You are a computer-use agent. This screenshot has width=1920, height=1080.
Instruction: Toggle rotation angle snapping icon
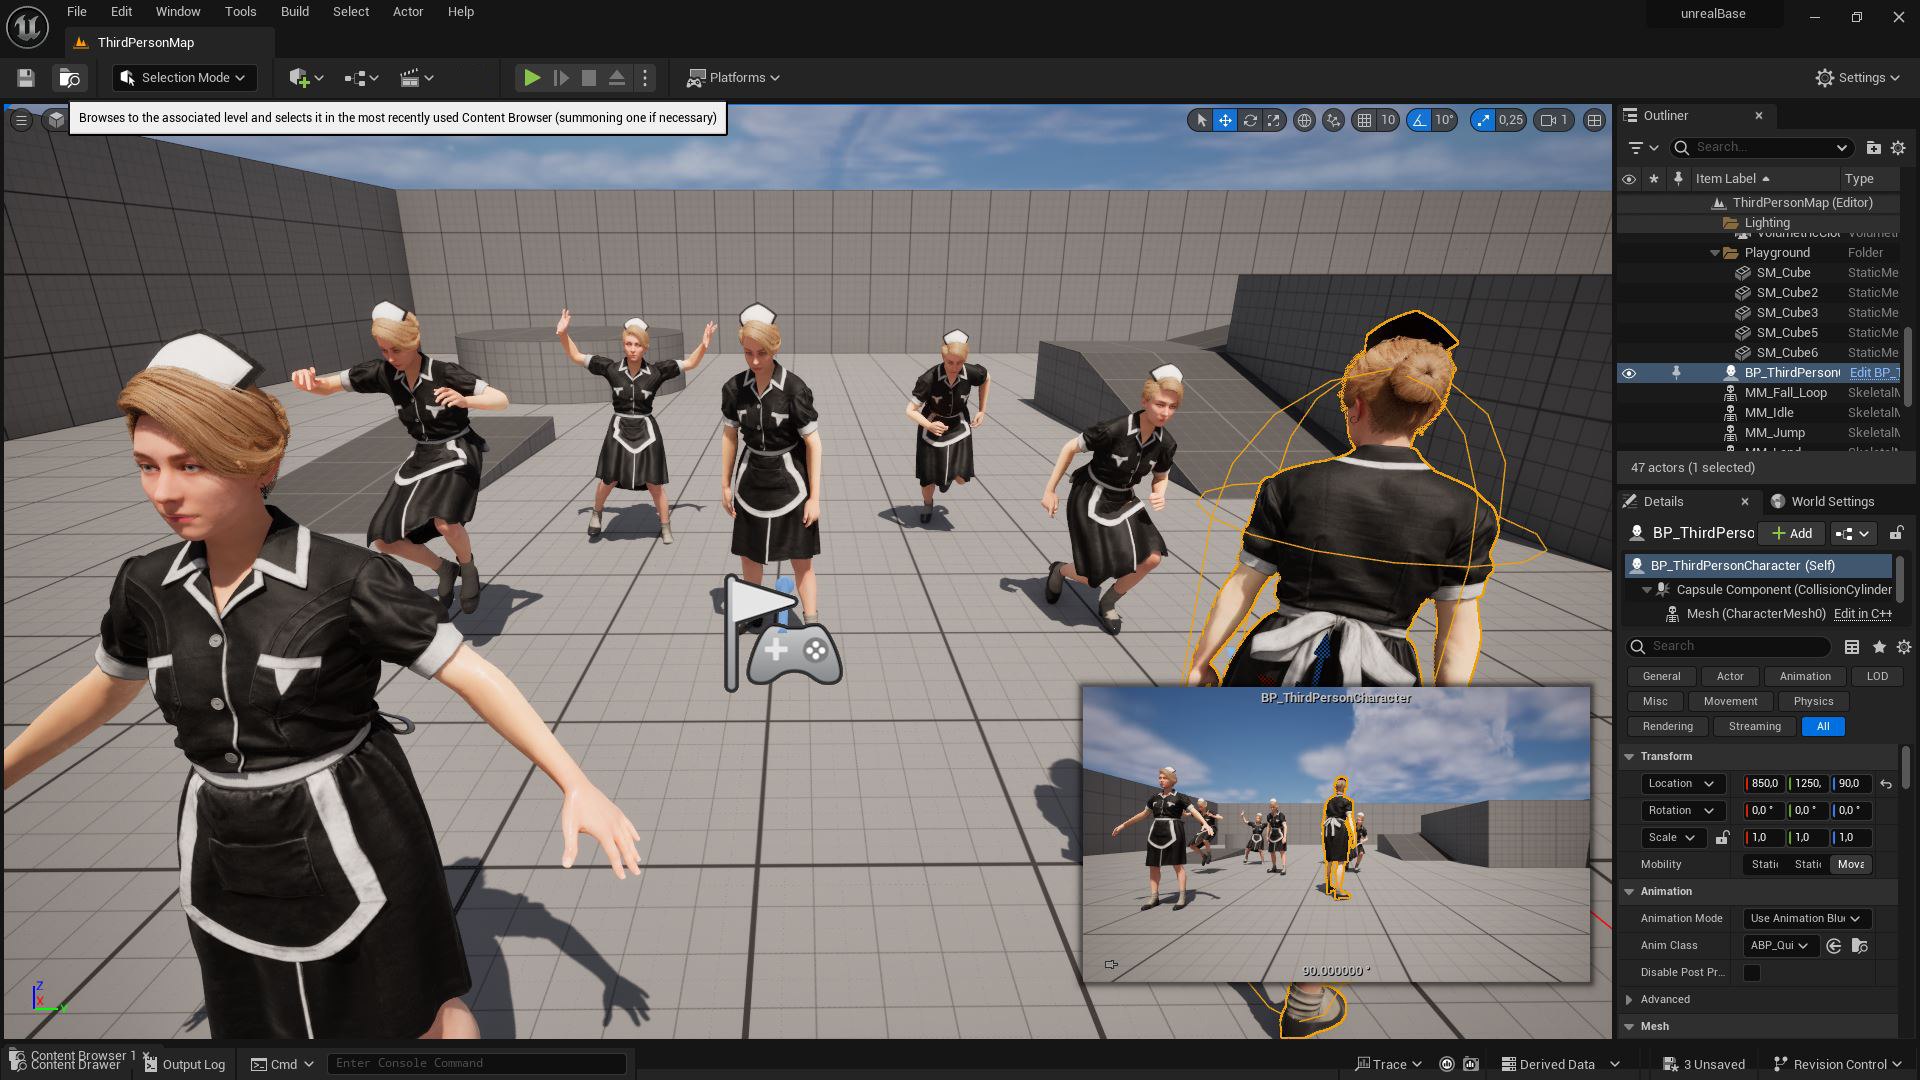[x=1419, y=120]
